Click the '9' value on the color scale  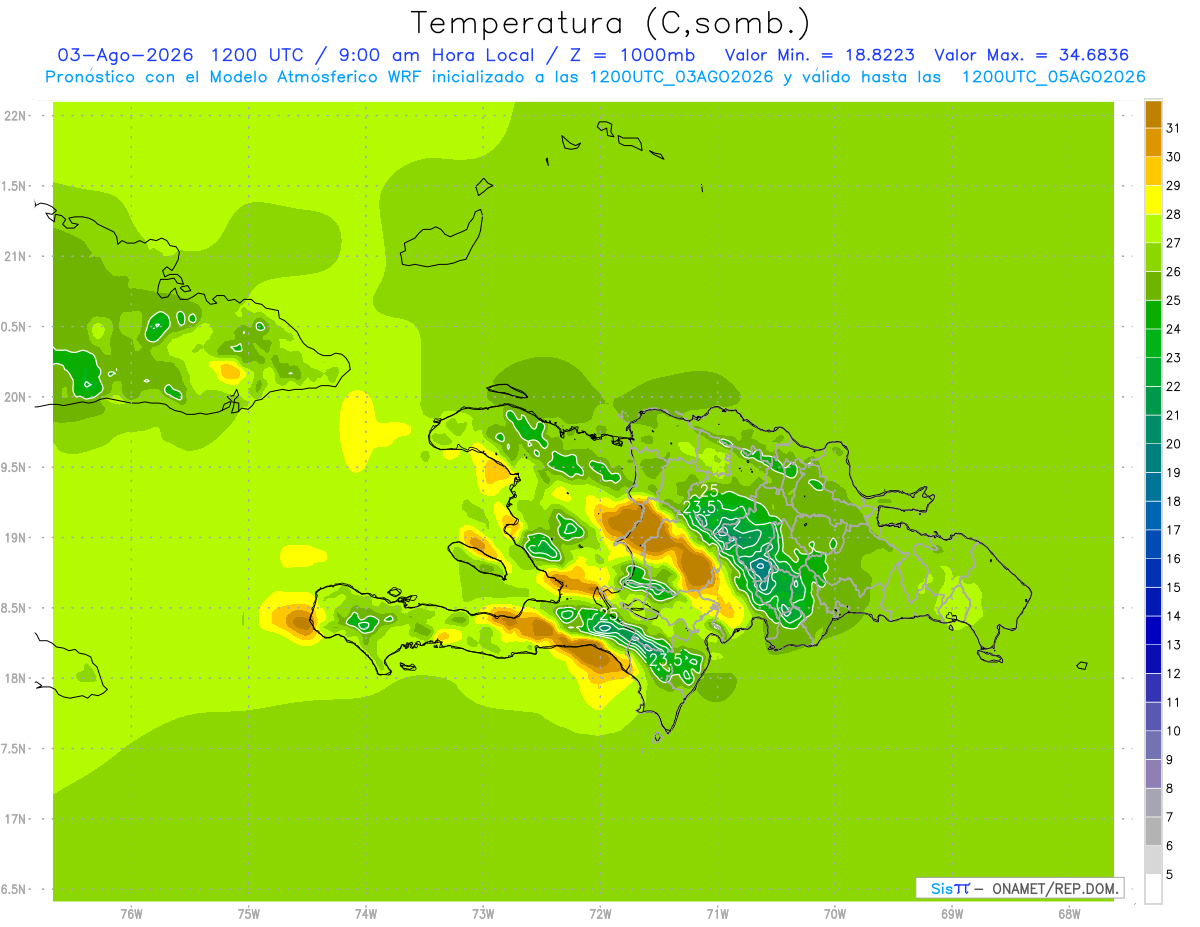[1170, 760]
